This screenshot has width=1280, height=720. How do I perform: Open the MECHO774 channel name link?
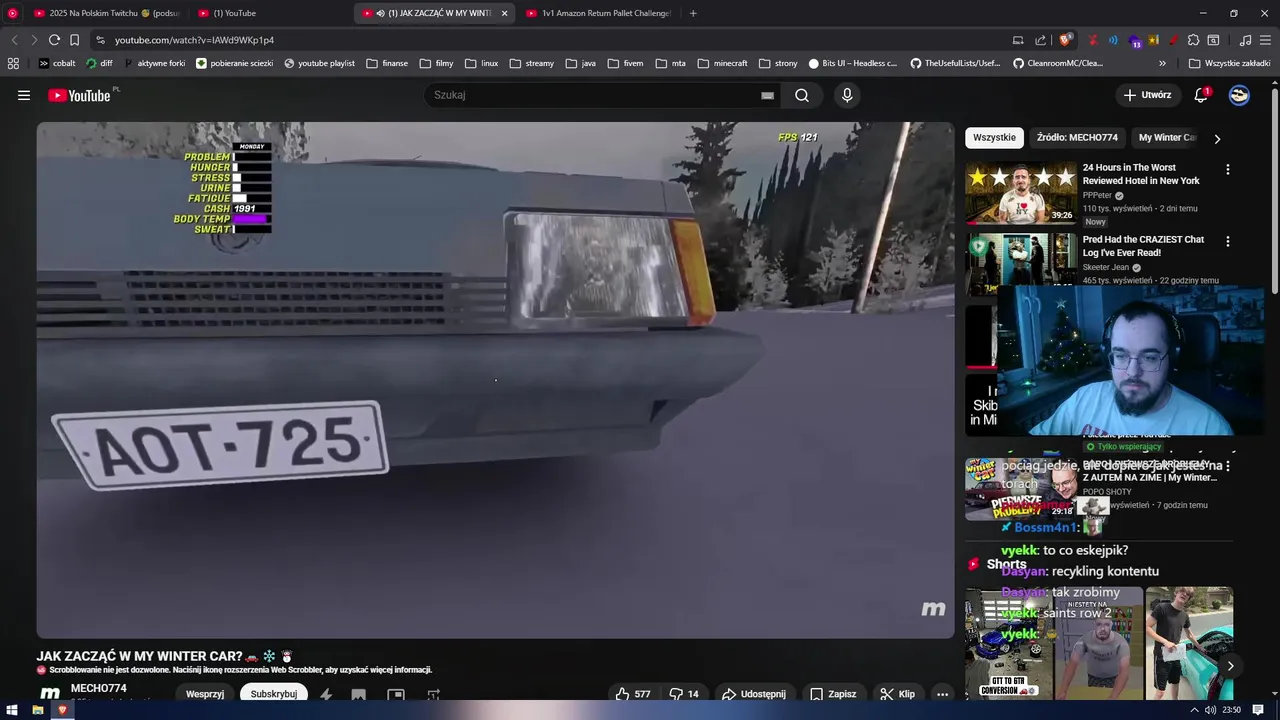click(98, 688)
